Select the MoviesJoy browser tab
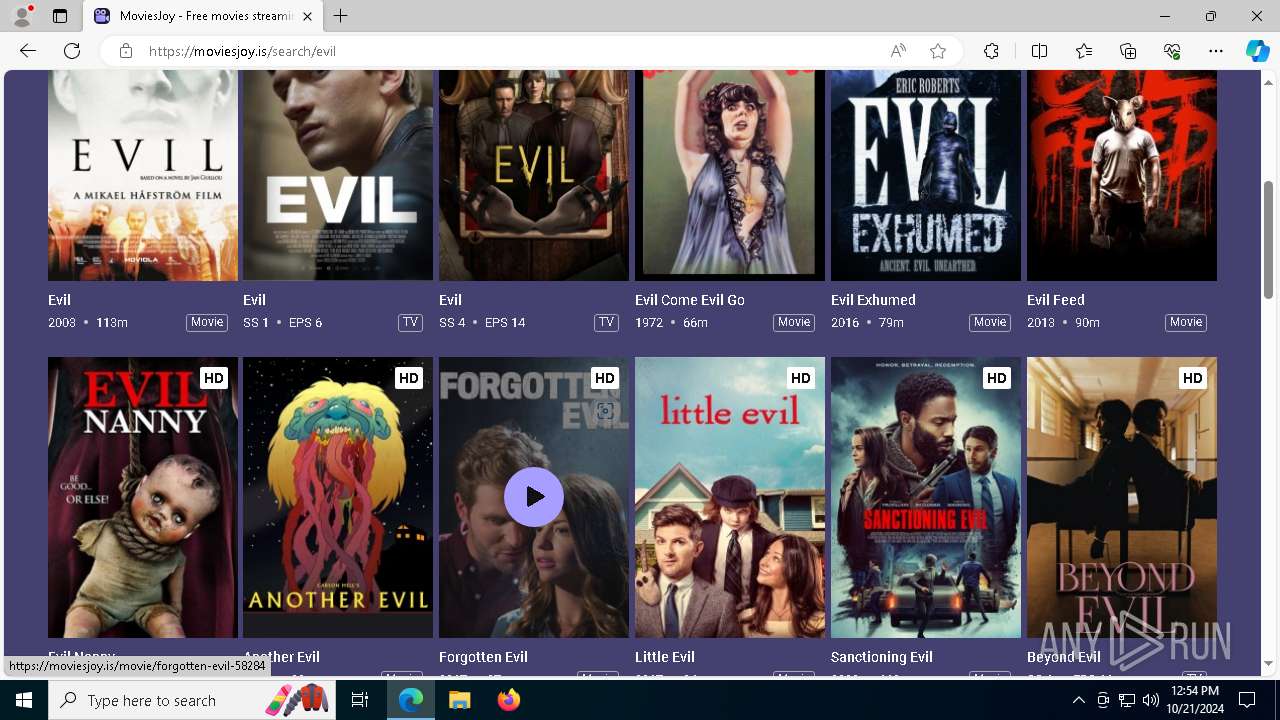Image resolution: width=1280 pixels, height=720 pixels. [x=203, y=16]
